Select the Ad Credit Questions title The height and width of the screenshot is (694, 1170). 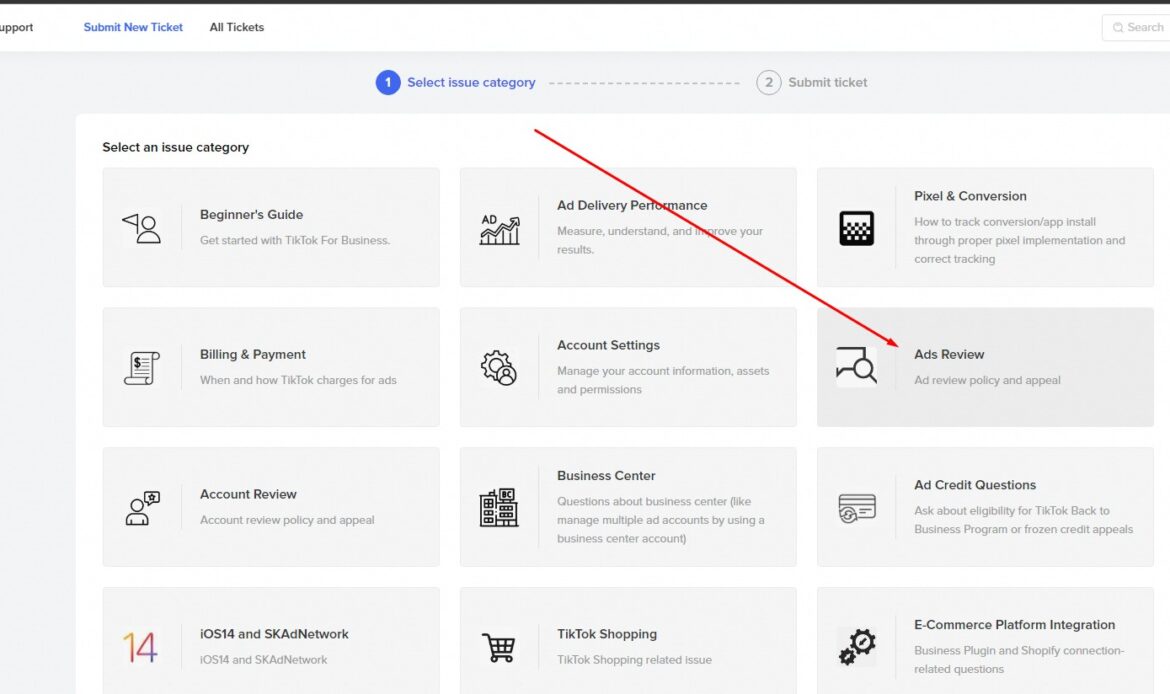[975, 485]
